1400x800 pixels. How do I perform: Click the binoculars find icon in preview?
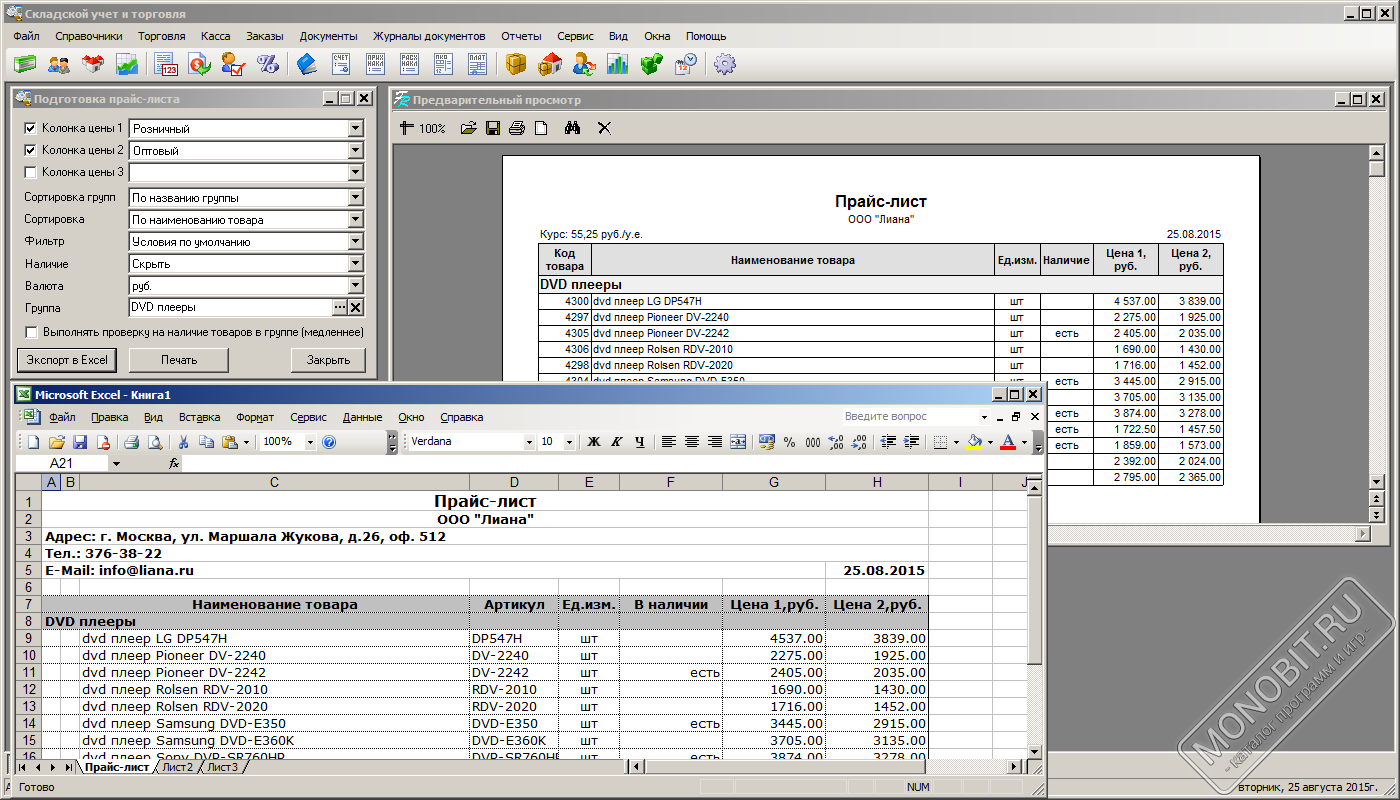(573, 128)
